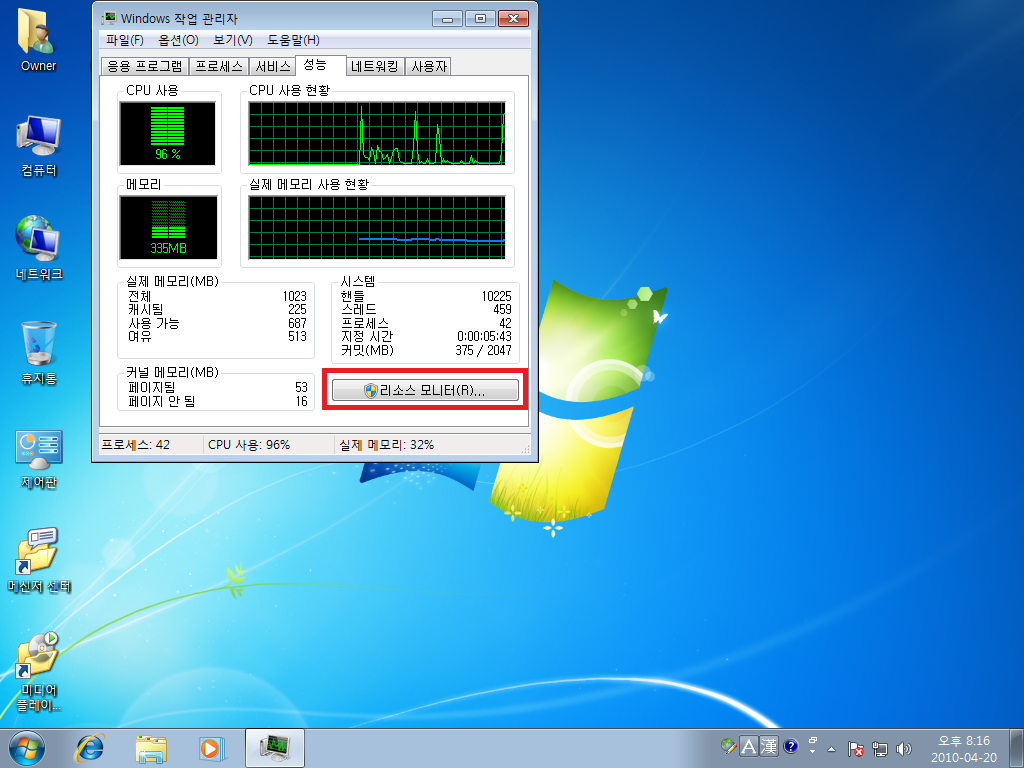Select the 제어판 control panel icon
Screen dimensions: 1024x768
pyautogui.click(x=39, y=458)
